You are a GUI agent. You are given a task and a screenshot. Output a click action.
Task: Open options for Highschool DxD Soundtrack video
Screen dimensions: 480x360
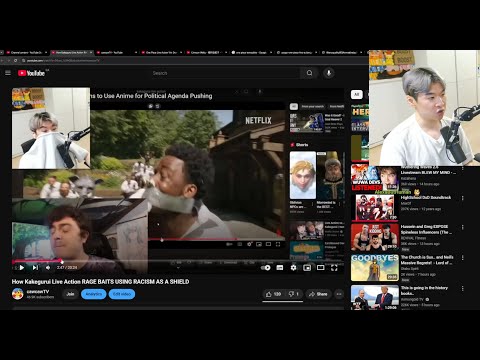pyautogui.click(x=463, y=198)
